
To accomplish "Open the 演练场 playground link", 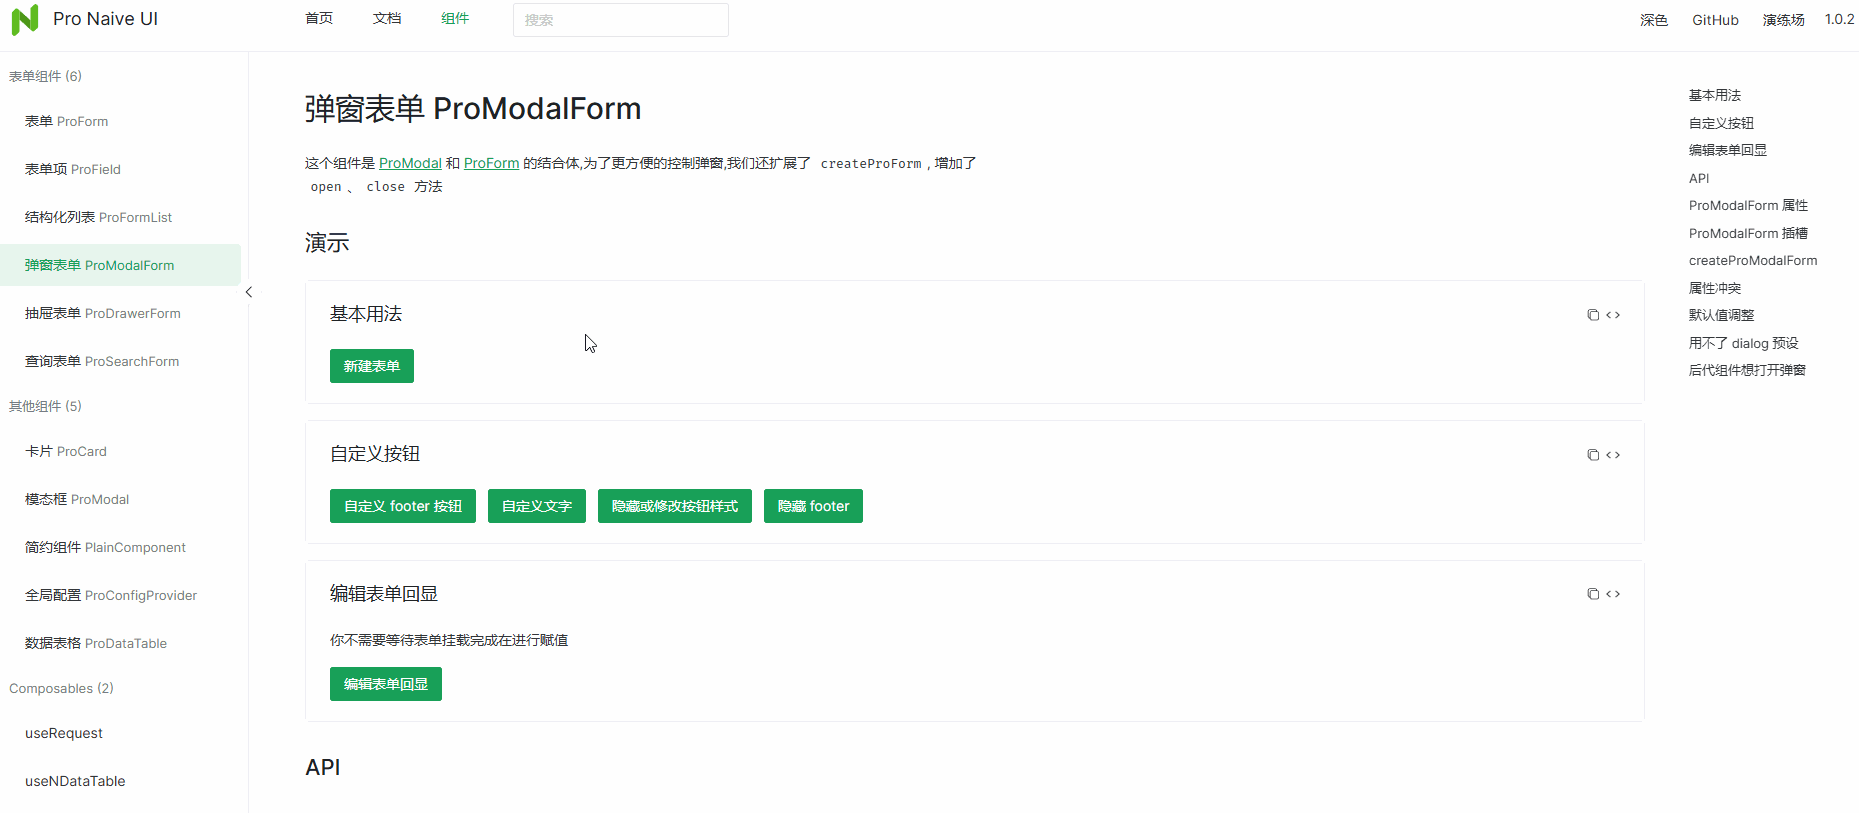I will click(1783, 20).
